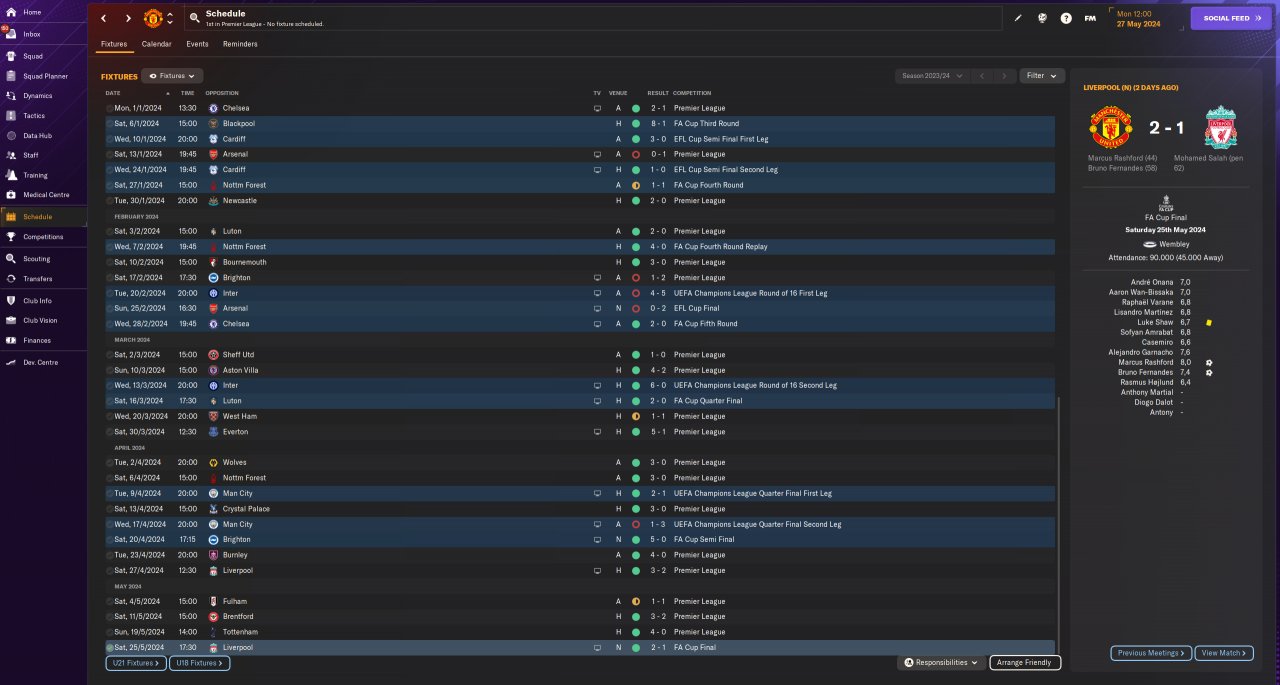Open the U18 Fixtures button

200,663
